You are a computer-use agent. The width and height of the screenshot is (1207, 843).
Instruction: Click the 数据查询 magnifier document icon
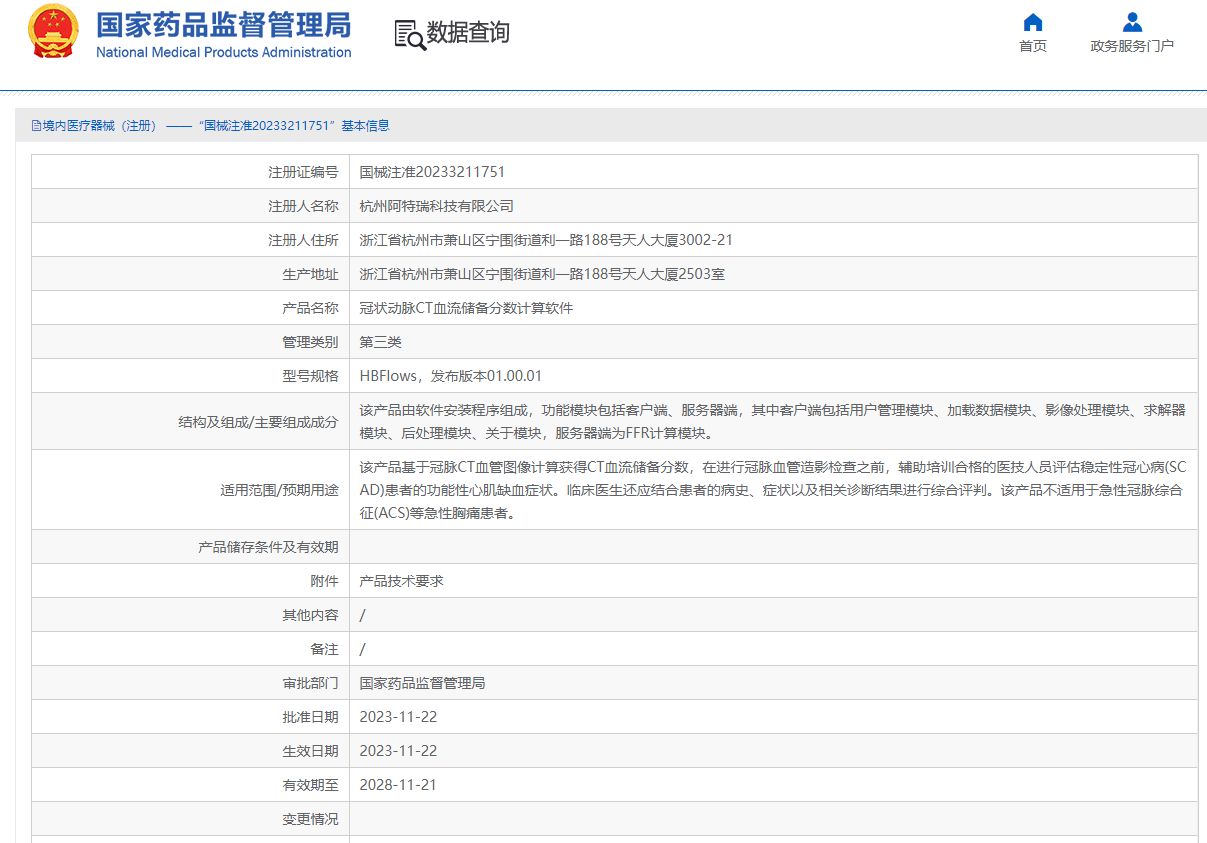[x=409, y=34]
